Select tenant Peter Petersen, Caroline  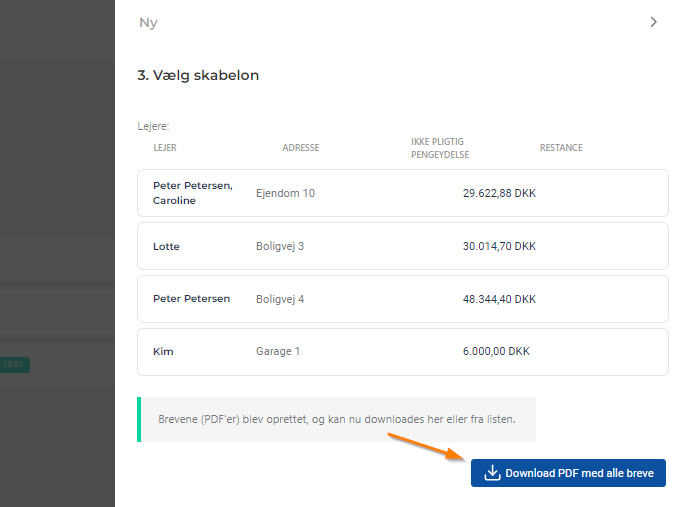coord(192,193)
